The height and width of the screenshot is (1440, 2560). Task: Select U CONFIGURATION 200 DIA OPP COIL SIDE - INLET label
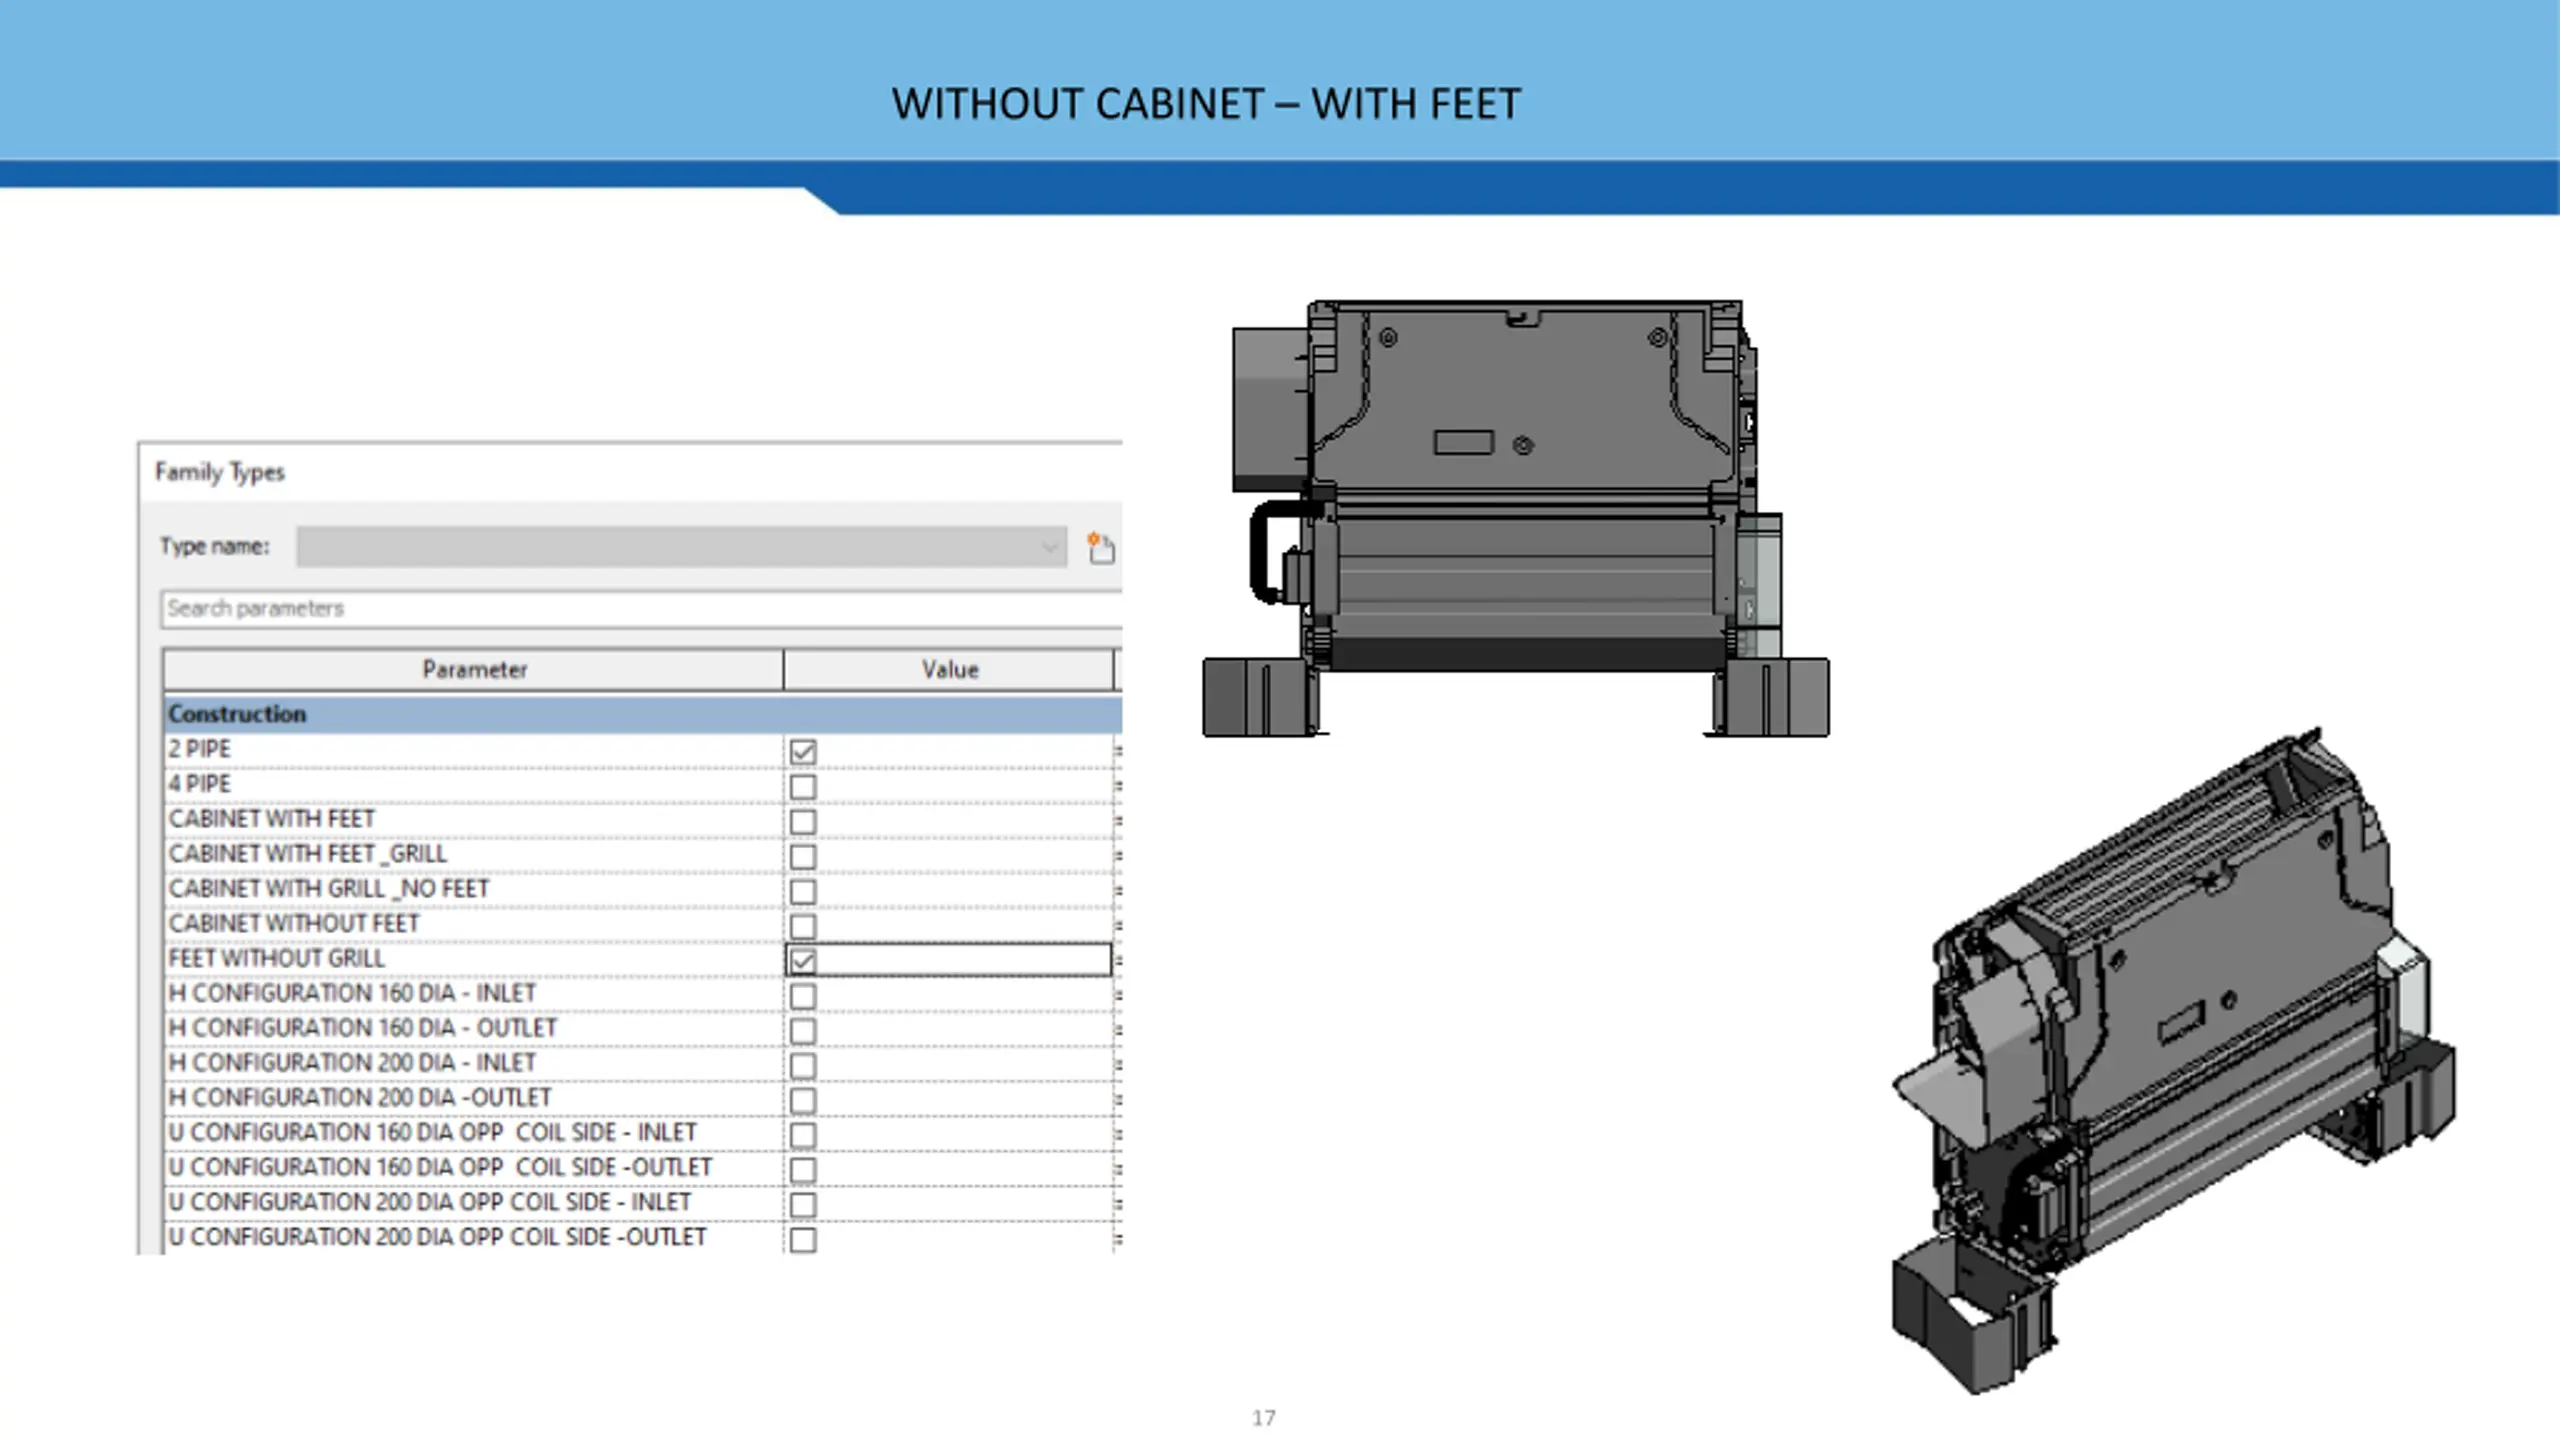point(430,1202)
